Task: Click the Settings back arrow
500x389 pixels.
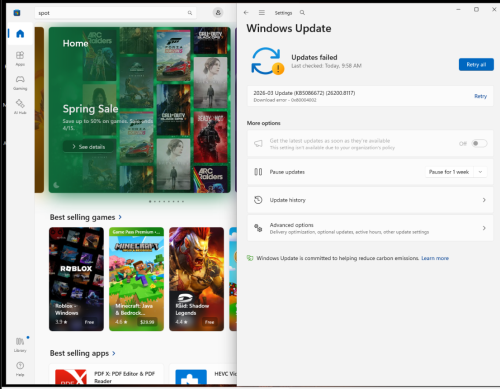Action: 246,13
